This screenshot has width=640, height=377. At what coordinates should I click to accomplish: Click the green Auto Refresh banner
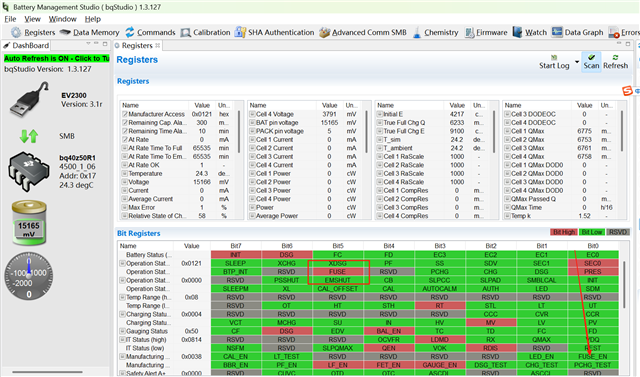coord(57,58)
